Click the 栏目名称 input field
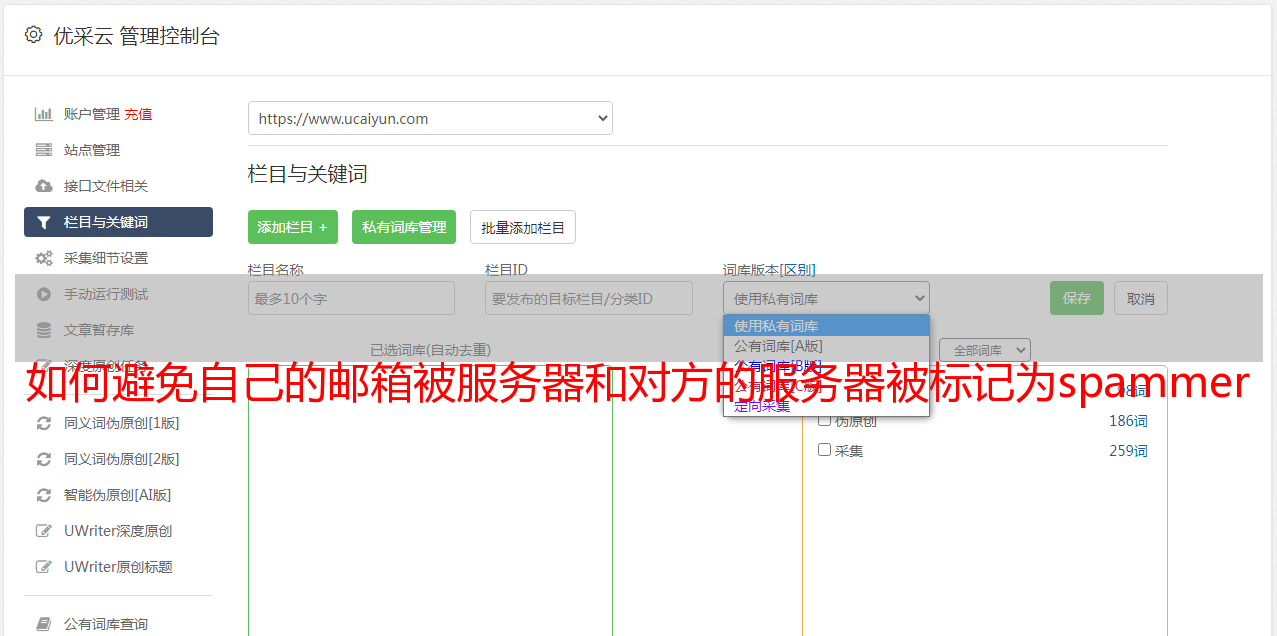The image size is (1277, 636). 351,298
